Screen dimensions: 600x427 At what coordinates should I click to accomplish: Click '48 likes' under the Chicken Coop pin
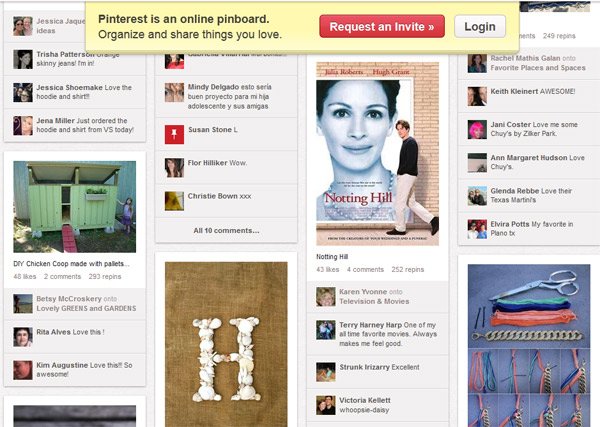(x=25, y=276)
